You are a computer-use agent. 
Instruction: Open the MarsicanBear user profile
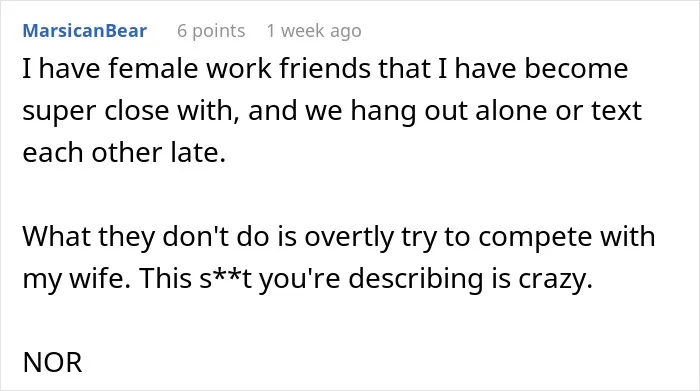coord(84,31)
